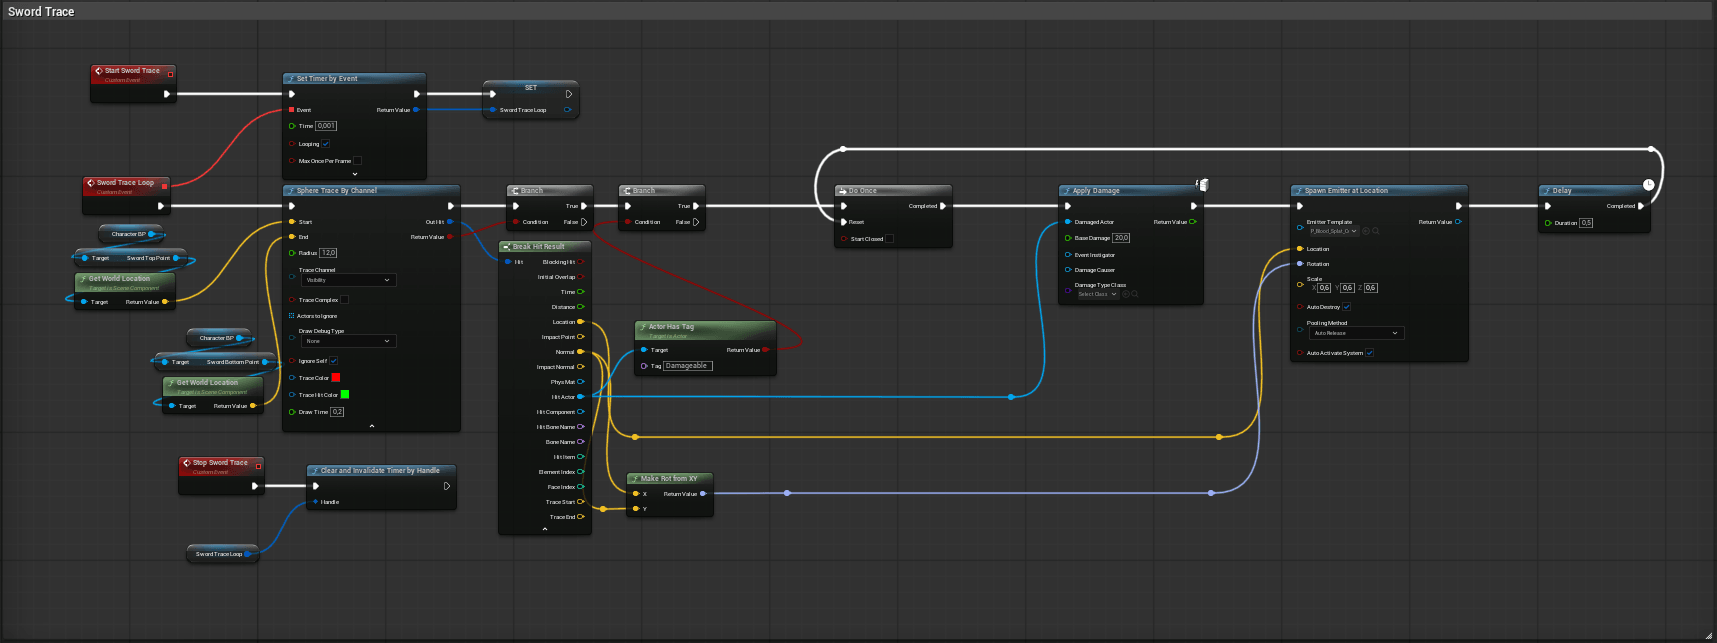Viewport: 1717px width, 643px height.
Task: Click the Make Rot from XY Return Value pin
Action: [x=703, y=493]
